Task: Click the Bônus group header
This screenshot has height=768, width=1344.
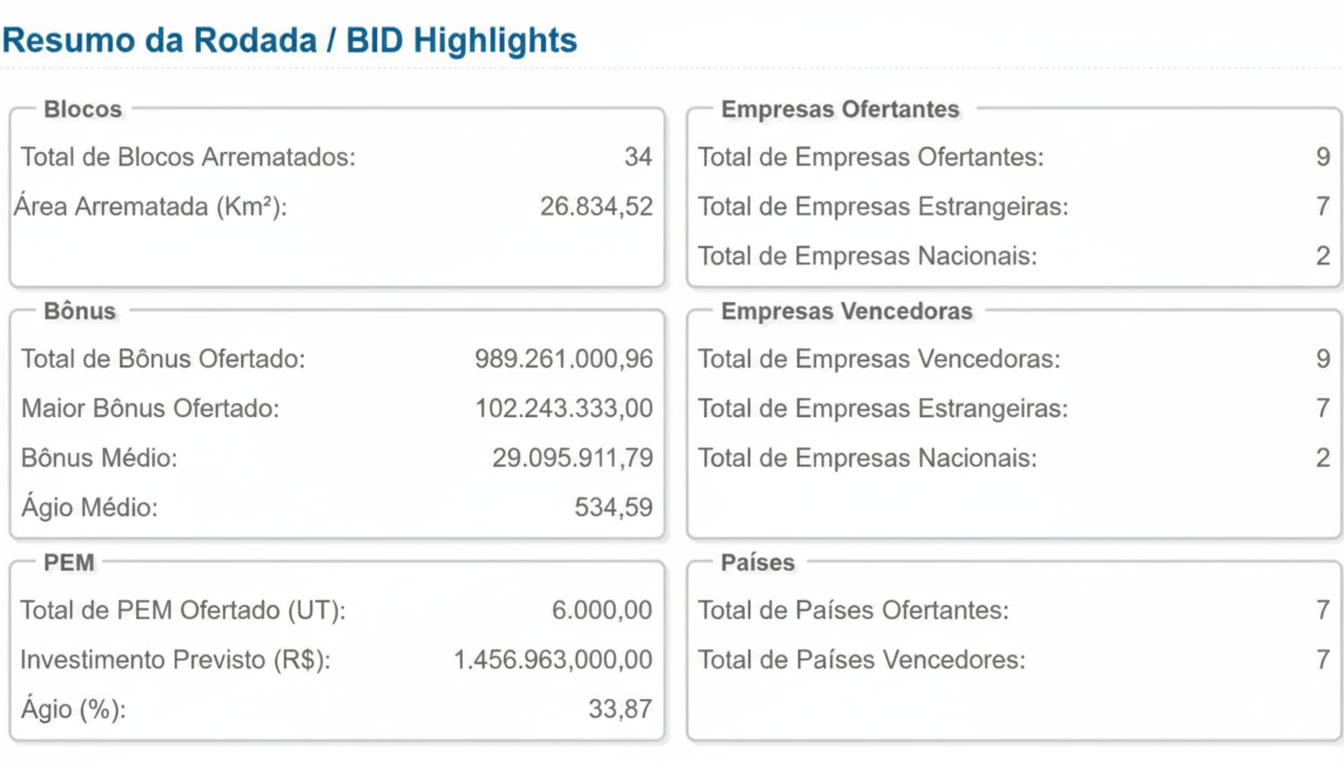Action: 80,311
